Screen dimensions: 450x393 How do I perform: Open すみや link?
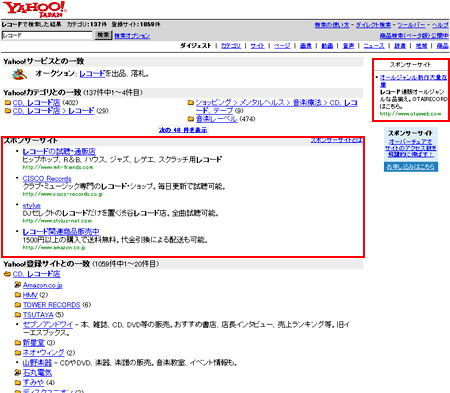tap(33, 383)
